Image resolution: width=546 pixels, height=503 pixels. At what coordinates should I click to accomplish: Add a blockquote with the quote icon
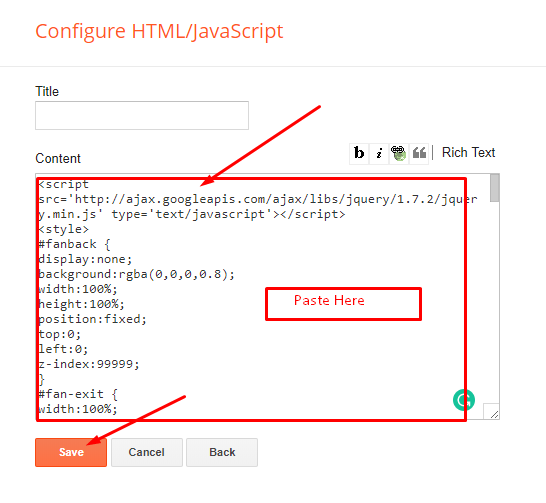(x=419, y=153)
